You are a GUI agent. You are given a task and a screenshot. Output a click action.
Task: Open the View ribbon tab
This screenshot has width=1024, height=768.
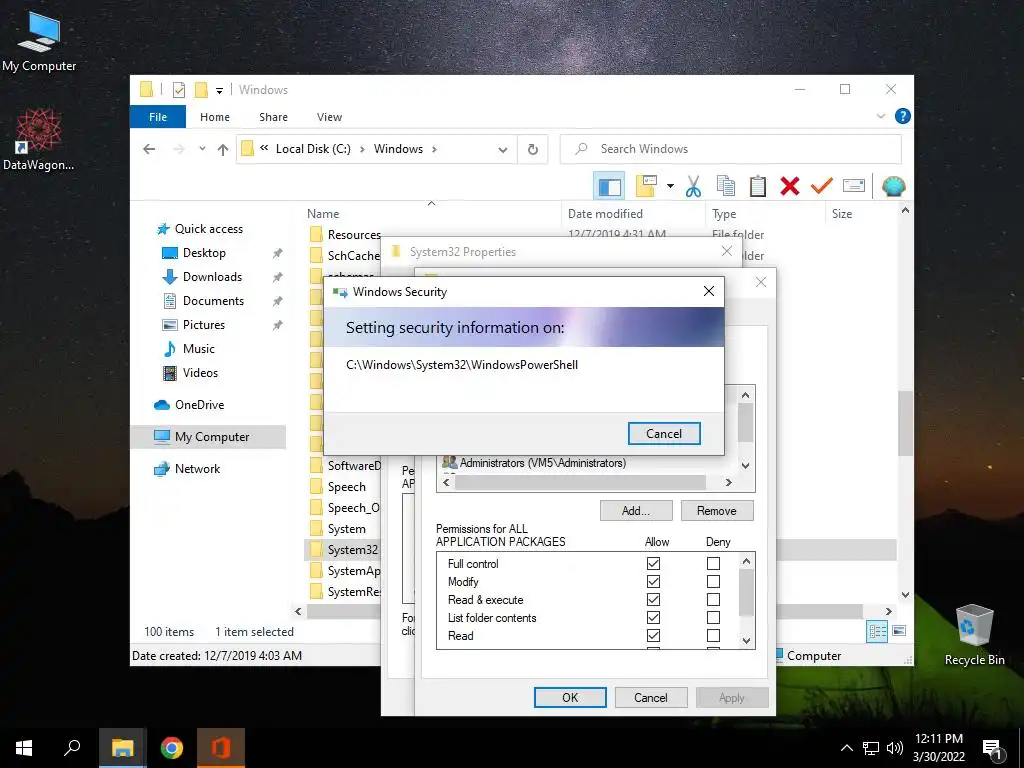click(329, 117)
